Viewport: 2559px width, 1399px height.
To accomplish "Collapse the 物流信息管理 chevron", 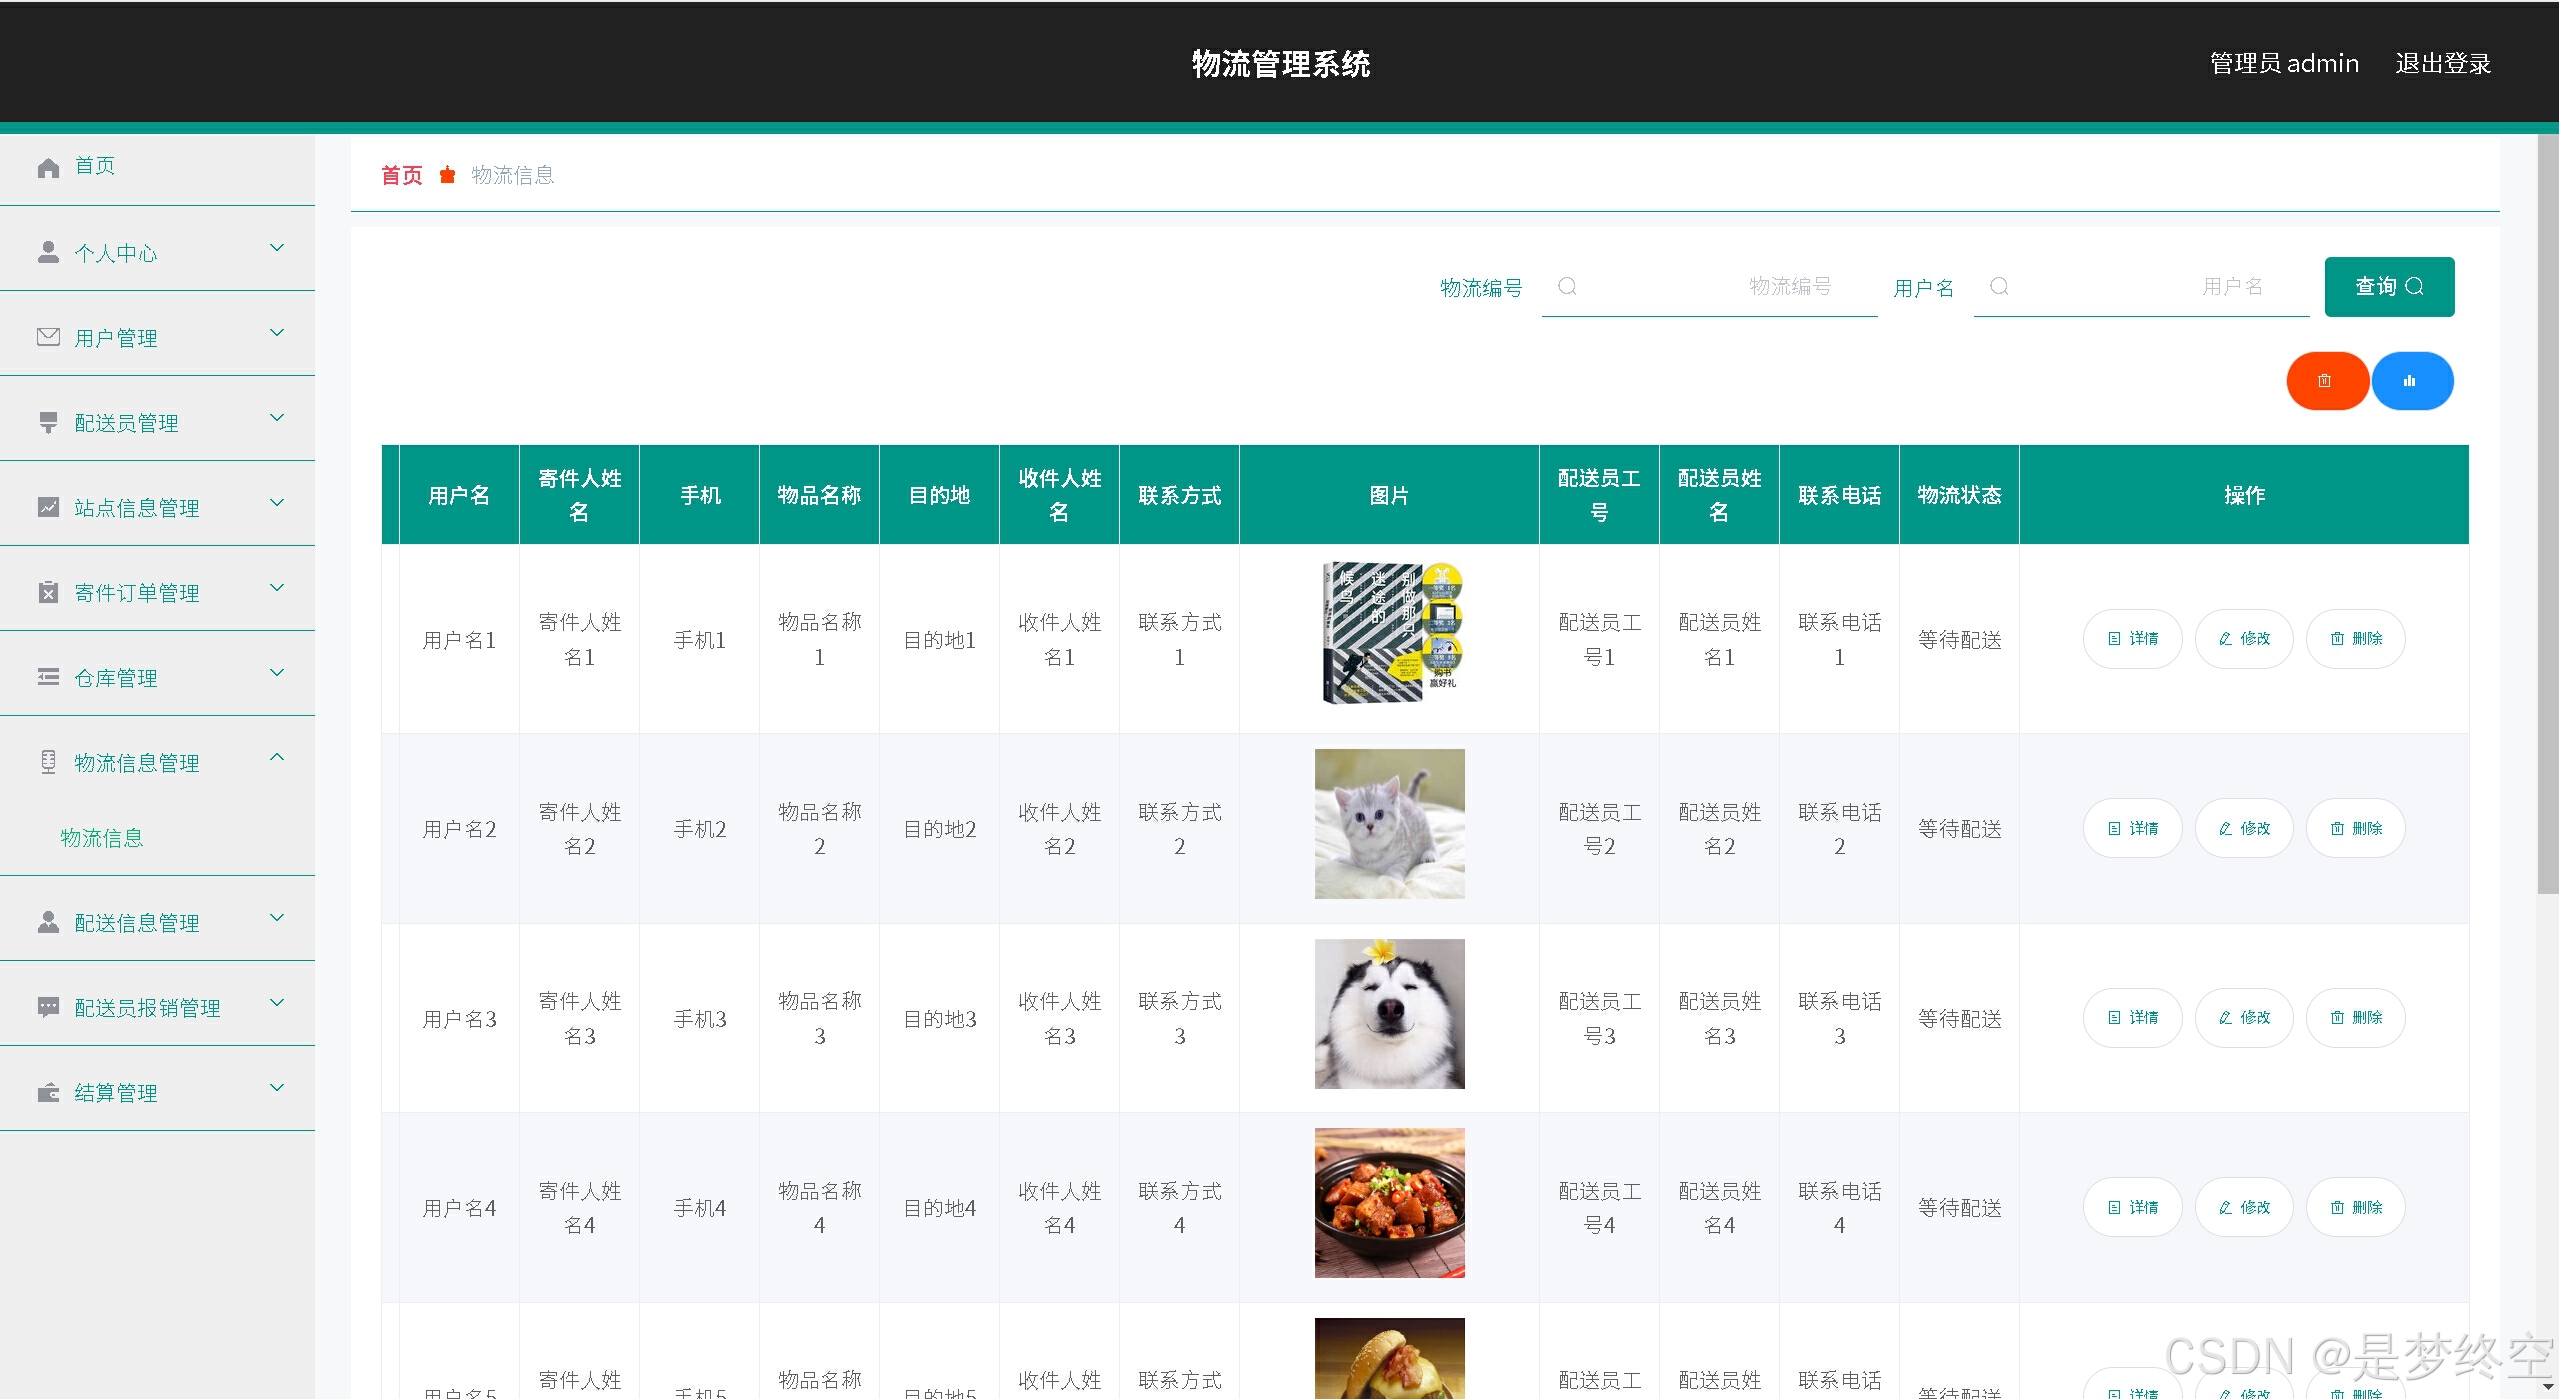I will point(278,758).
